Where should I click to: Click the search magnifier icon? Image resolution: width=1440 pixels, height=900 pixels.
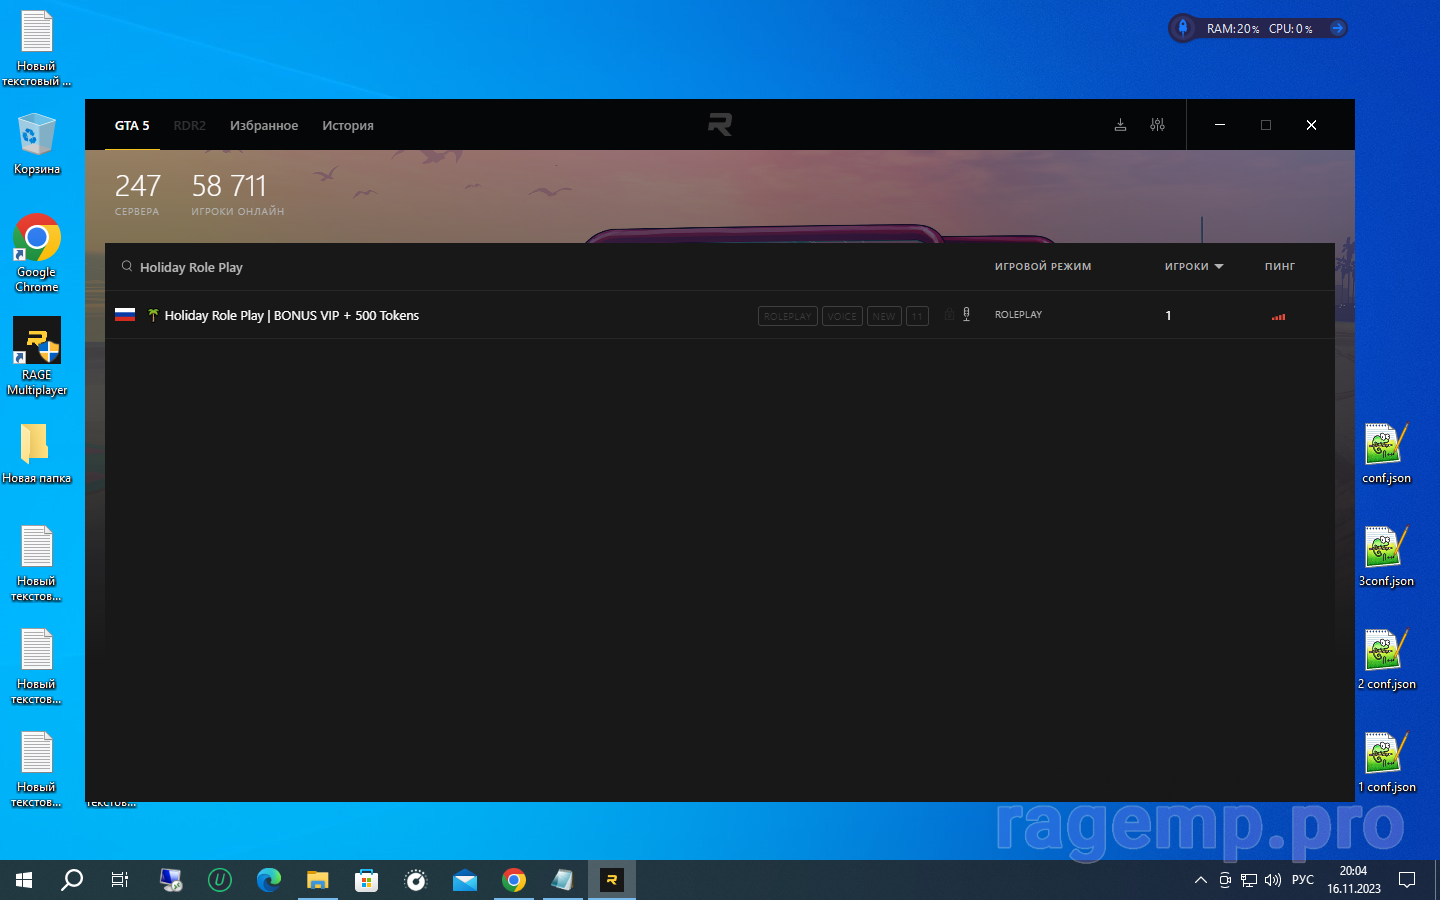tap(127, 266)
